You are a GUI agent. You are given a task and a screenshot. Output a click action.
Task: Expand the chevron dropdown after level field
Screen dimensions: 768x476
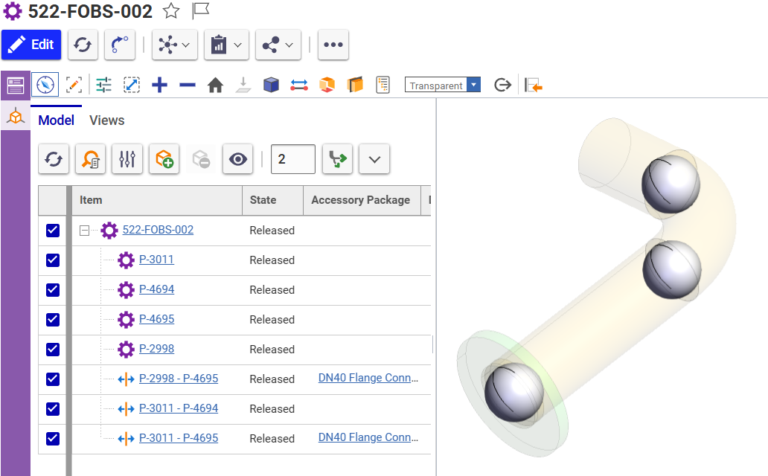[373, 158]
